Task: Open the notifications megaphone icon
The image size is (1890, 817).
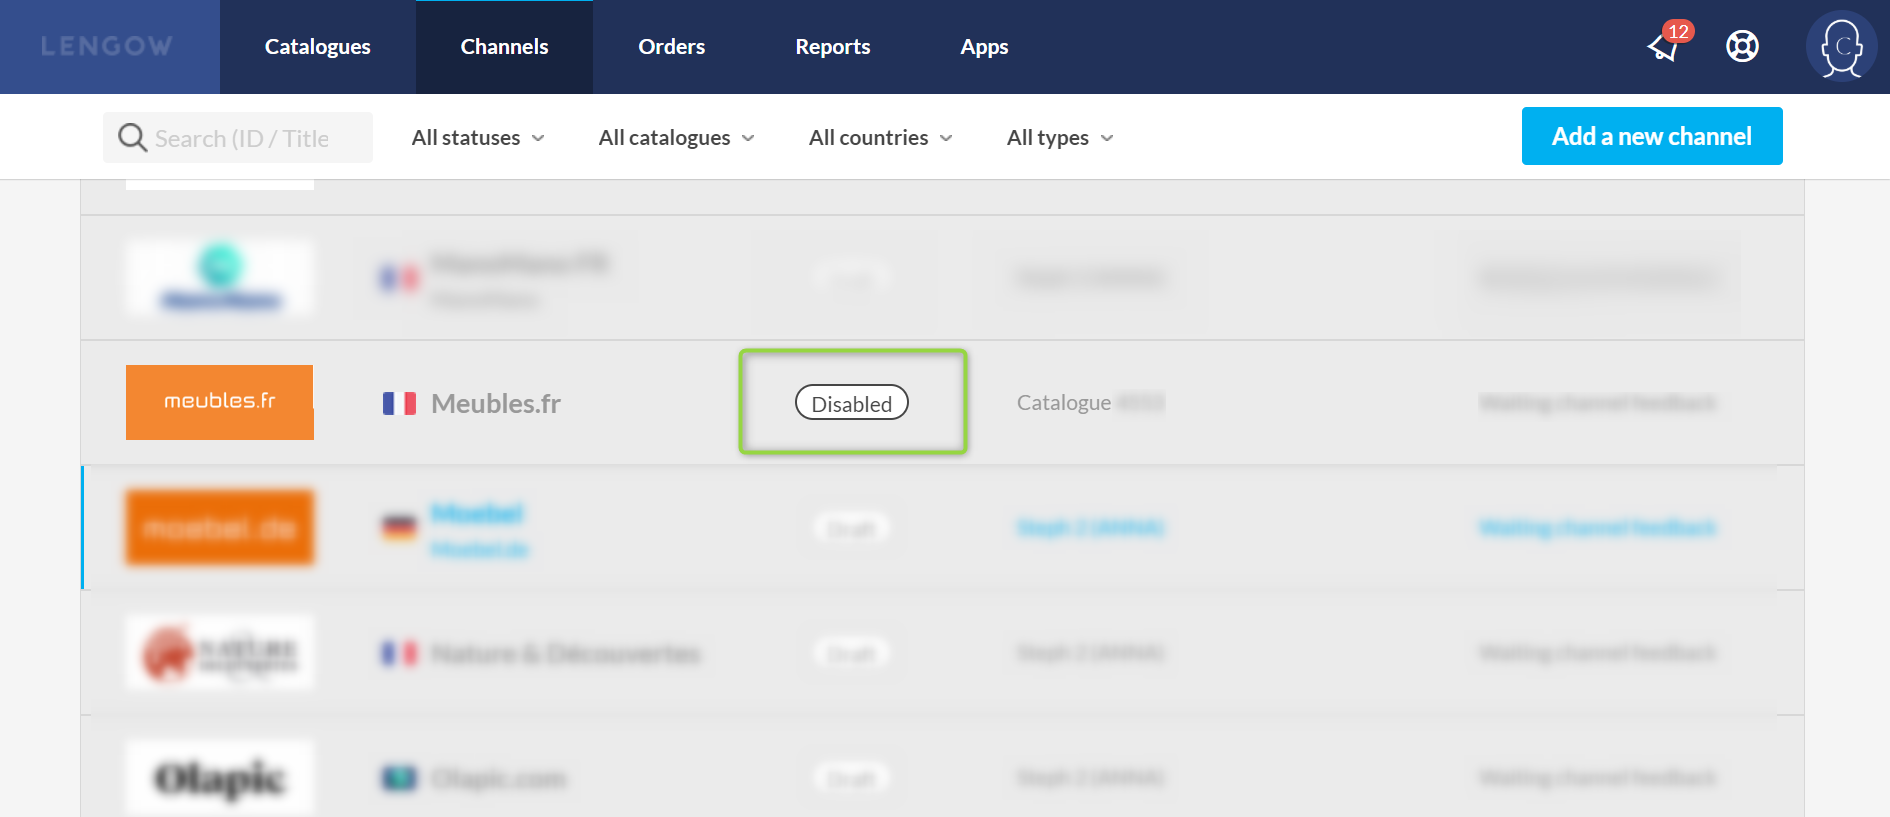Action: tap(1664, 46)
